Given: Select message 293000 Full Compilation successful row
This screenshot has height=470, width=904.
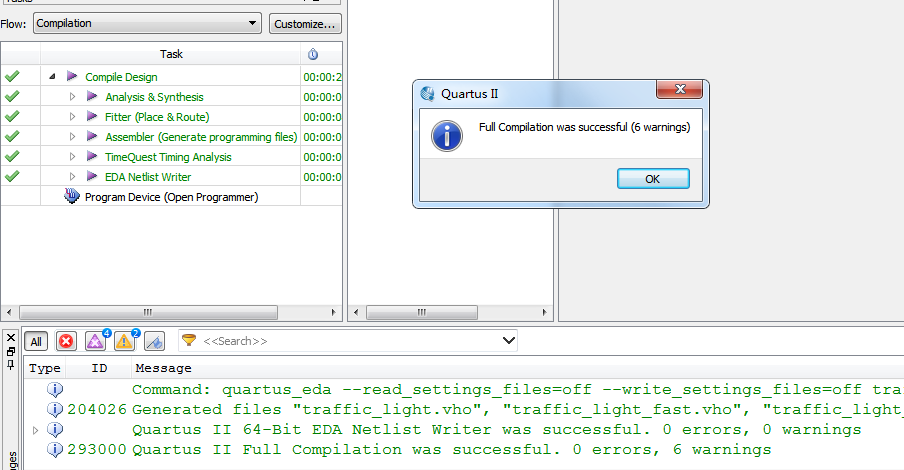Looking at the screenshot, I should coord(464,450).
